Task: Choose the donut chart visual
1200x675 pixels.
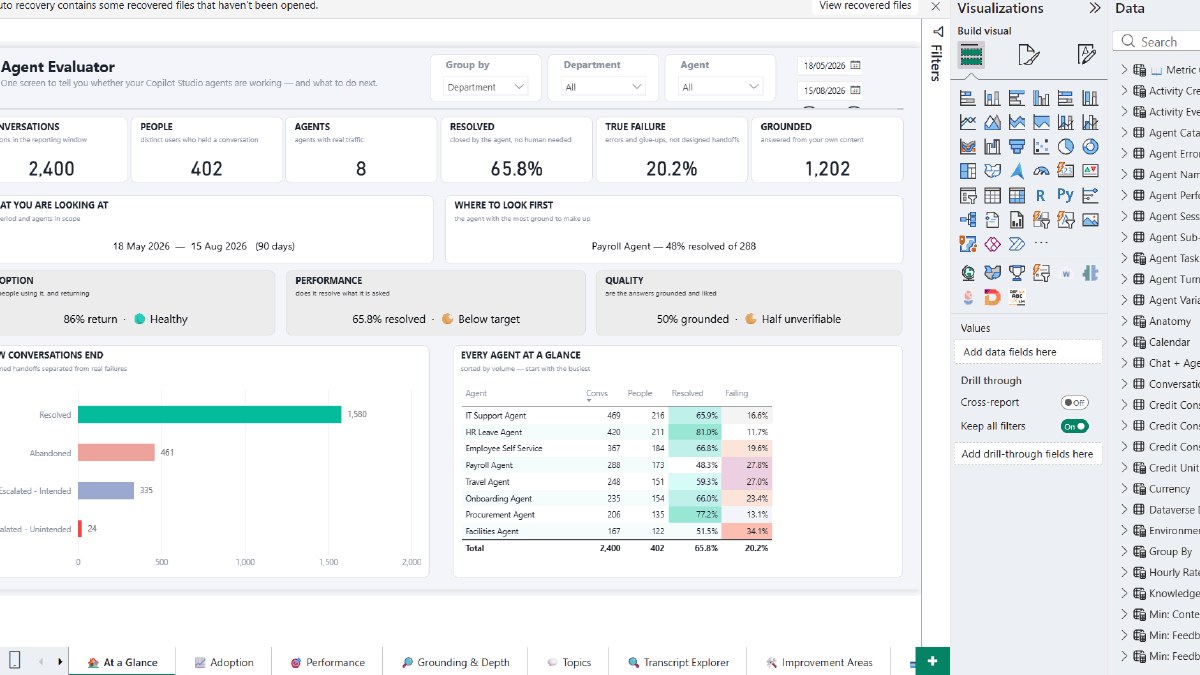Action: pyautogui.click(x=1090, y=146)
